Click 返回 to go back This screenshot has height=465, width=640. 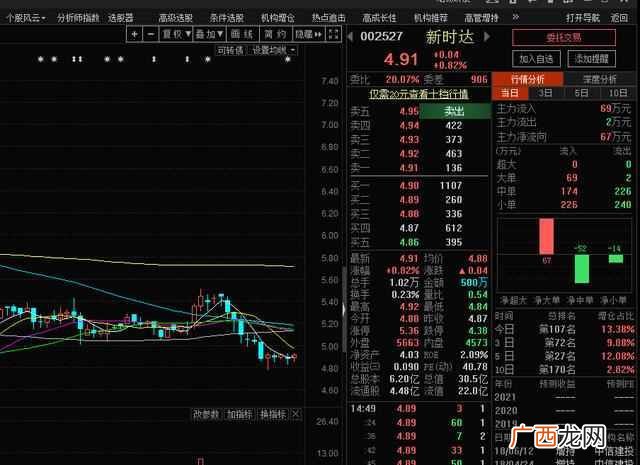point(619,18)
